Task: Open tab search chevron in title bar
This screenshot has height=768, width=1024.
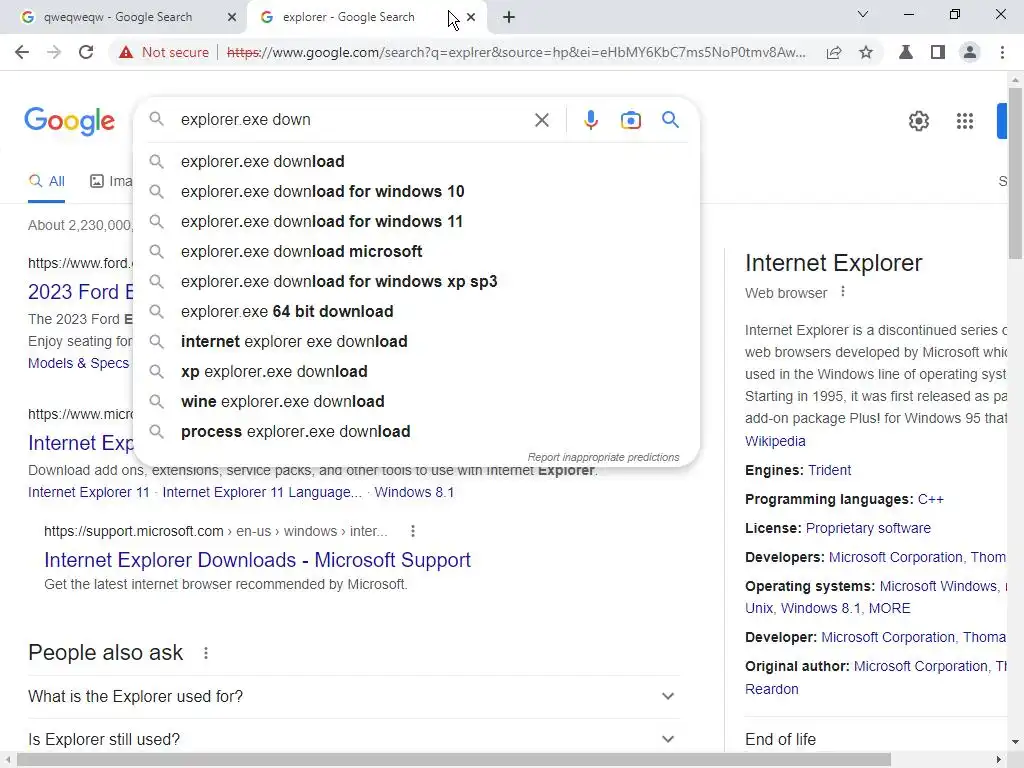Action: [x=863, y=14]
